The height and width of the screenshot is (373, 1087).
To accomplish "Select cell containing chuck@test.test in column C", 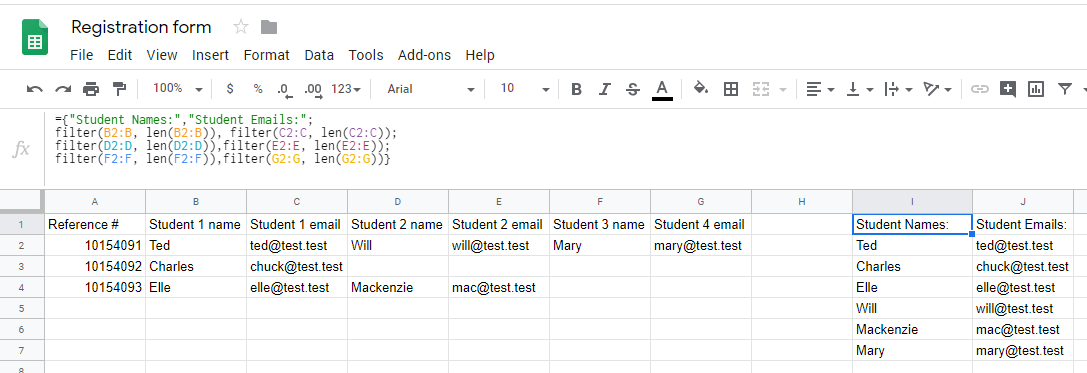I will (297, 266).
